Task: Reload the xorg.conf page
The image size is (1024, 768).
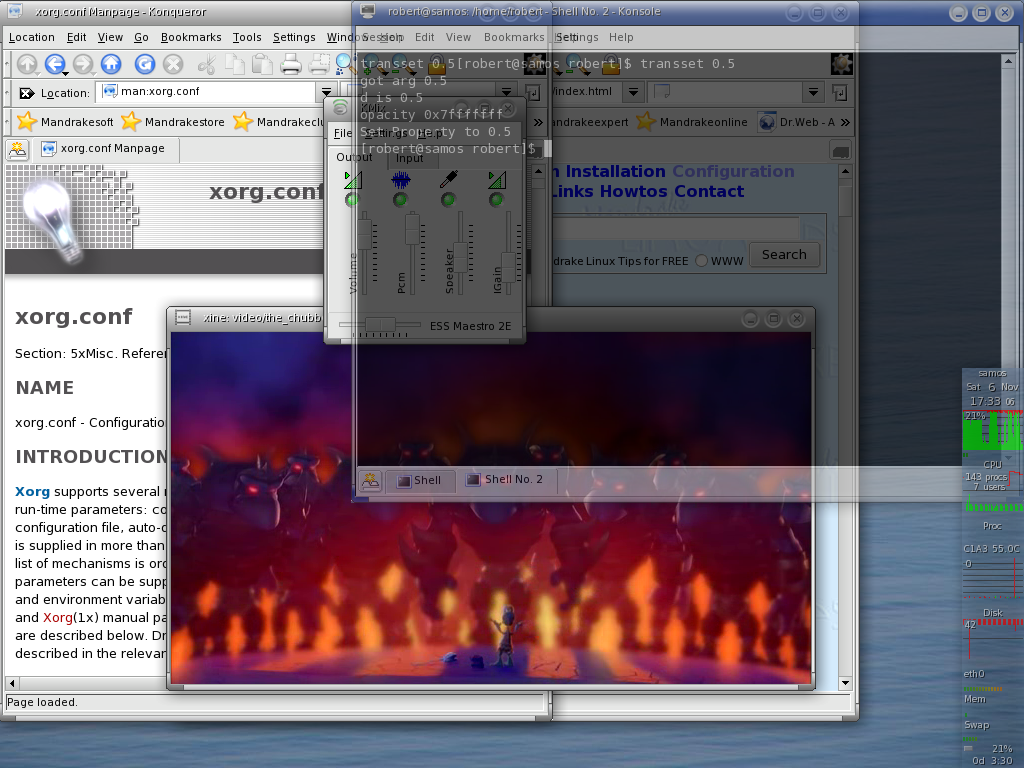Action: [144, 64]
